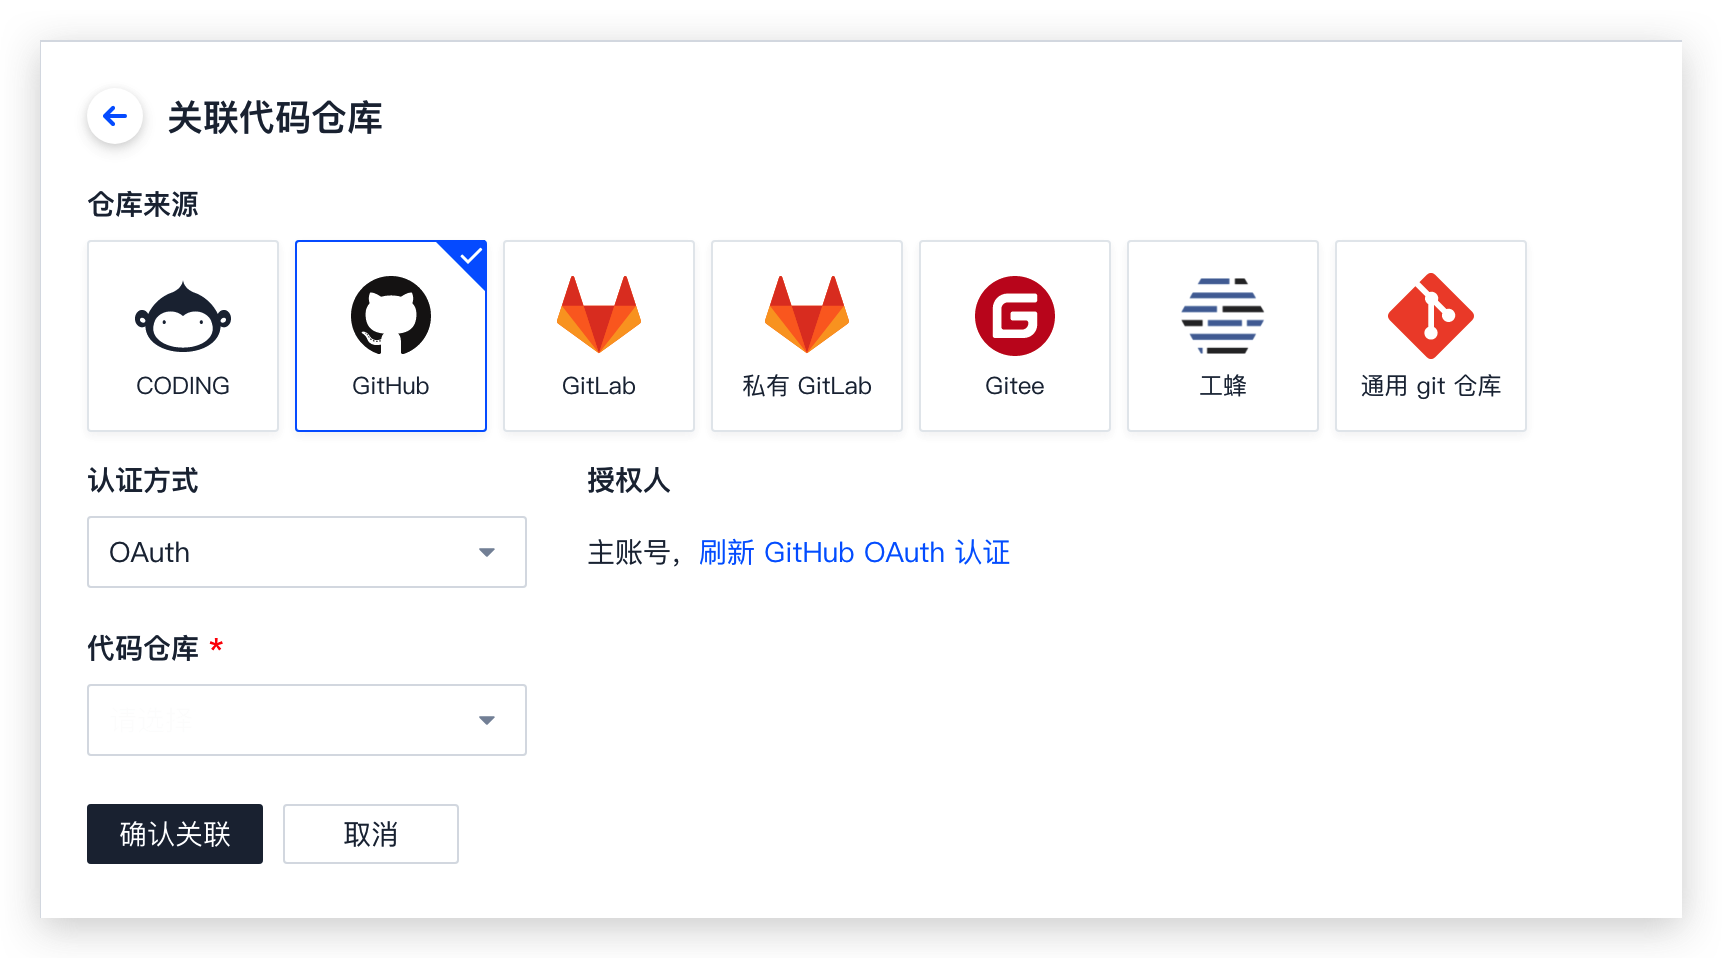
Task: Choose Gitee as repository source
Action: (x=1015, y=336)
